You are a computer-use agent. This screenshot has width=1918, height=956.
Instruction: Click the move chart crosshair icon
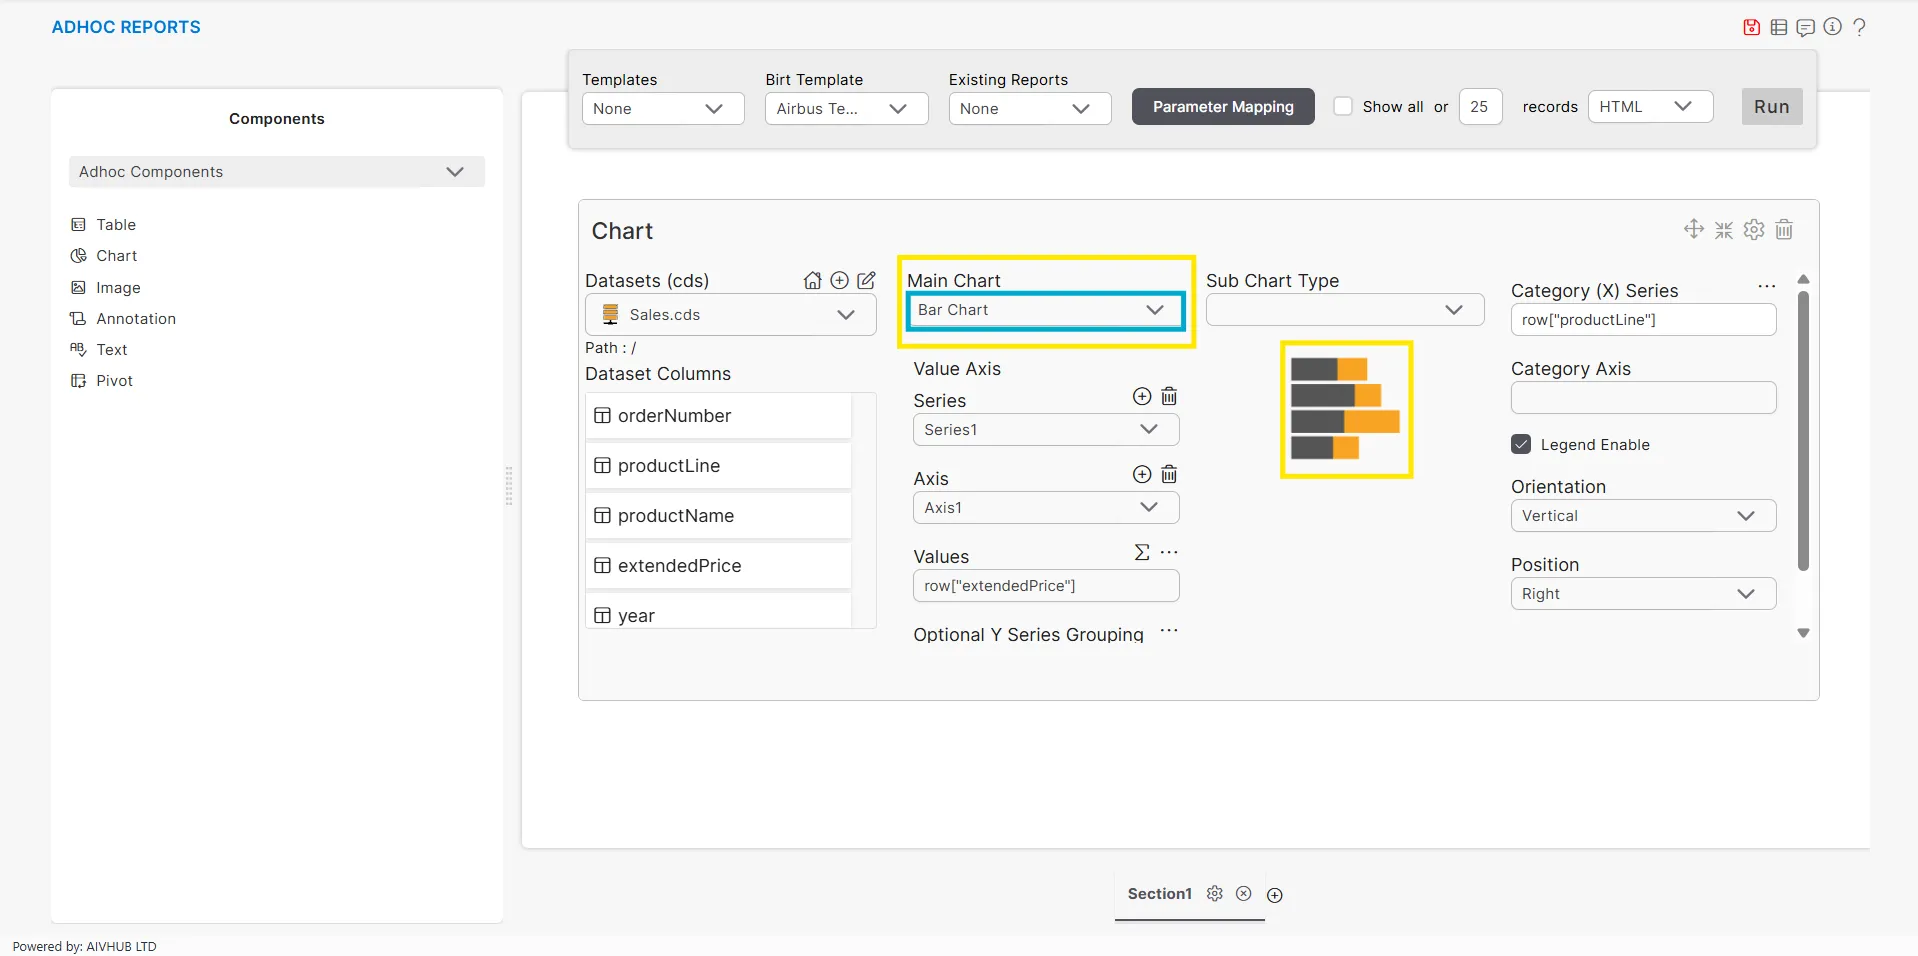click(x=1693, y=230)
